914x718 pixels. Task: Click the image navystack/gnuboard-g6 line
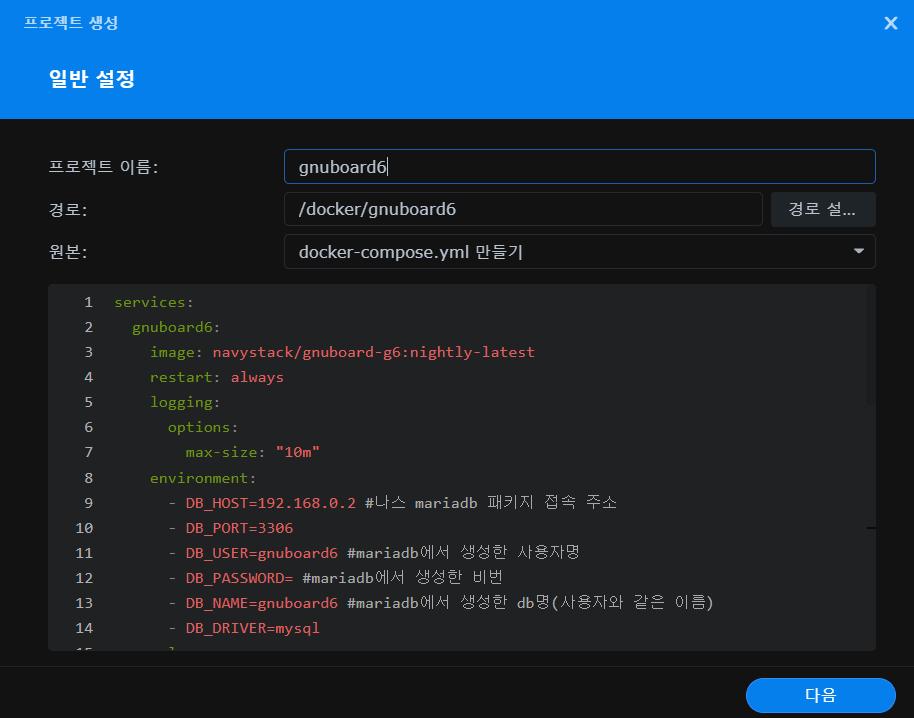pyautogui.click(x=342, y=352)
